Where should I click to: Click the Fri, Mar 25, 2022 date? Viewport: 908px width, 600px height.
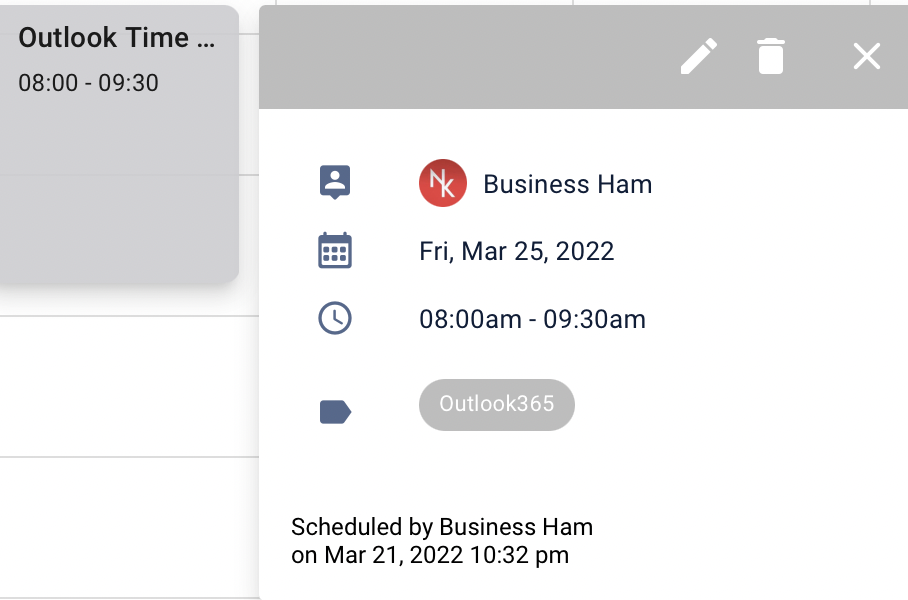pyautogui.click(x=517, y=251)
